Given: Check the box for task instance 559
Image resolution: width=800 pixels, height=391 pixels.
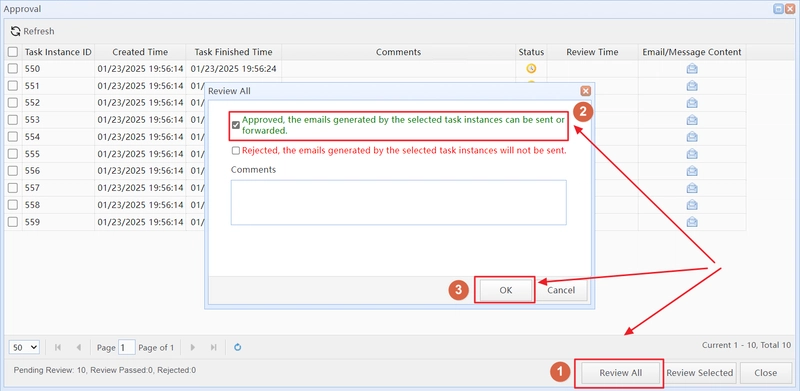Looking at the screenshot, I should (13, 222).
